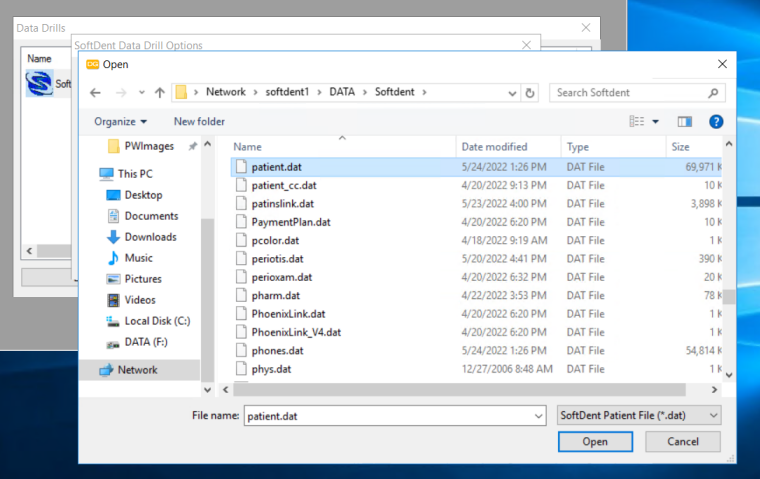Click the Open button
The image size is (760, 479).
point(595,442)
